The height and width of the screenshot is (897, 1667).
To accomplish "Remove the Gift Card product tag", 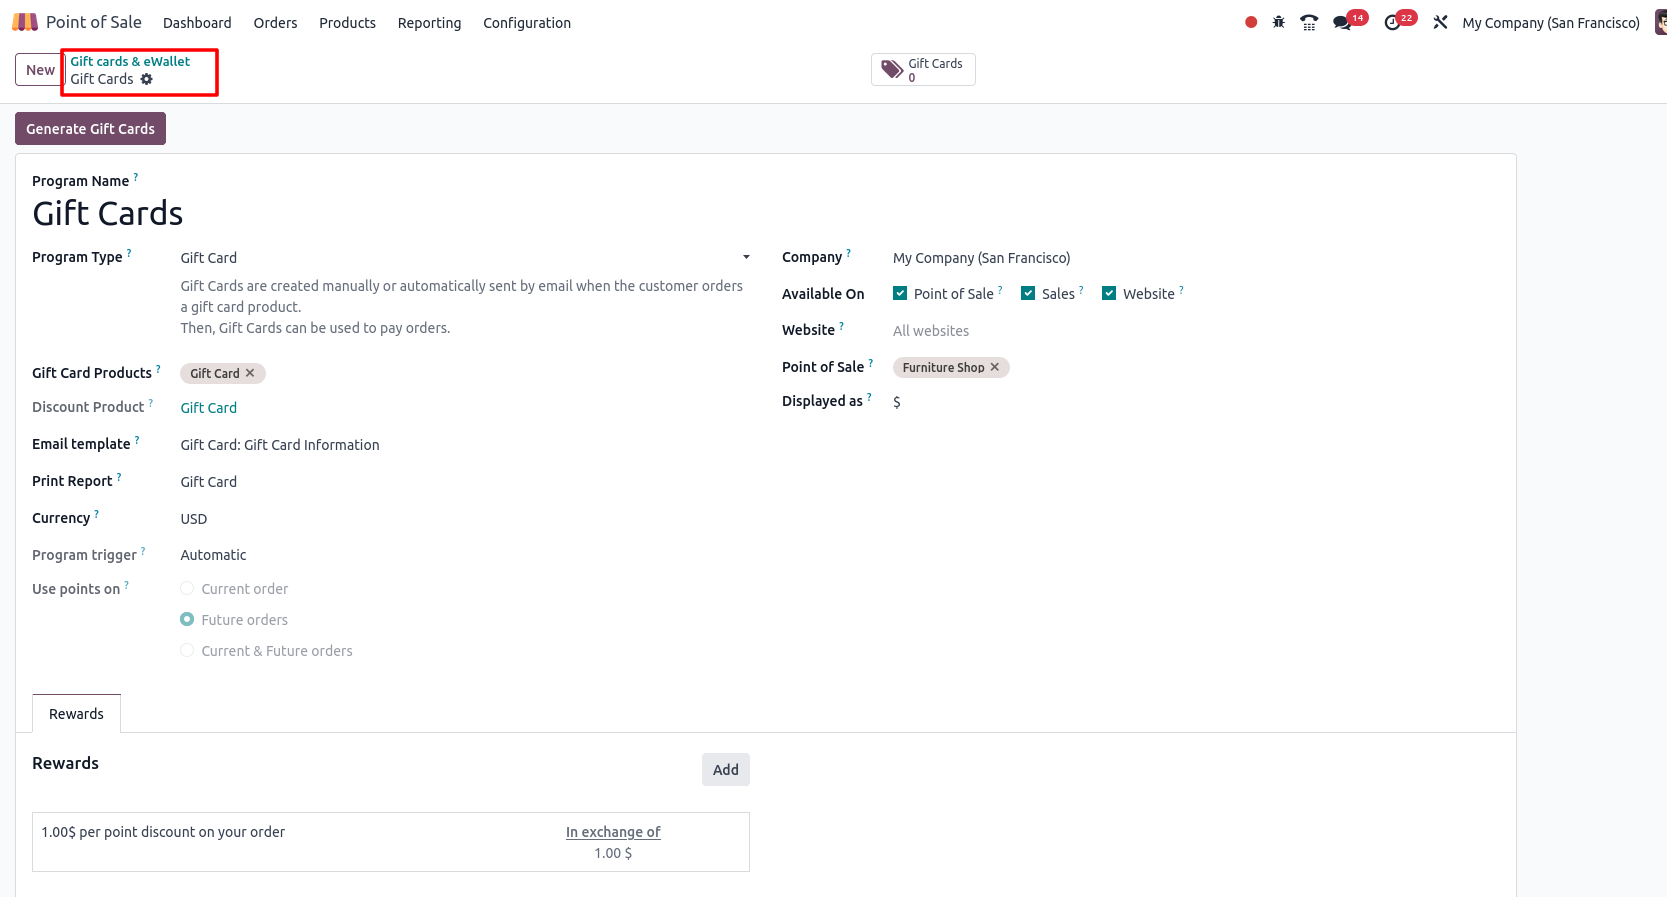I will [250, 373].
